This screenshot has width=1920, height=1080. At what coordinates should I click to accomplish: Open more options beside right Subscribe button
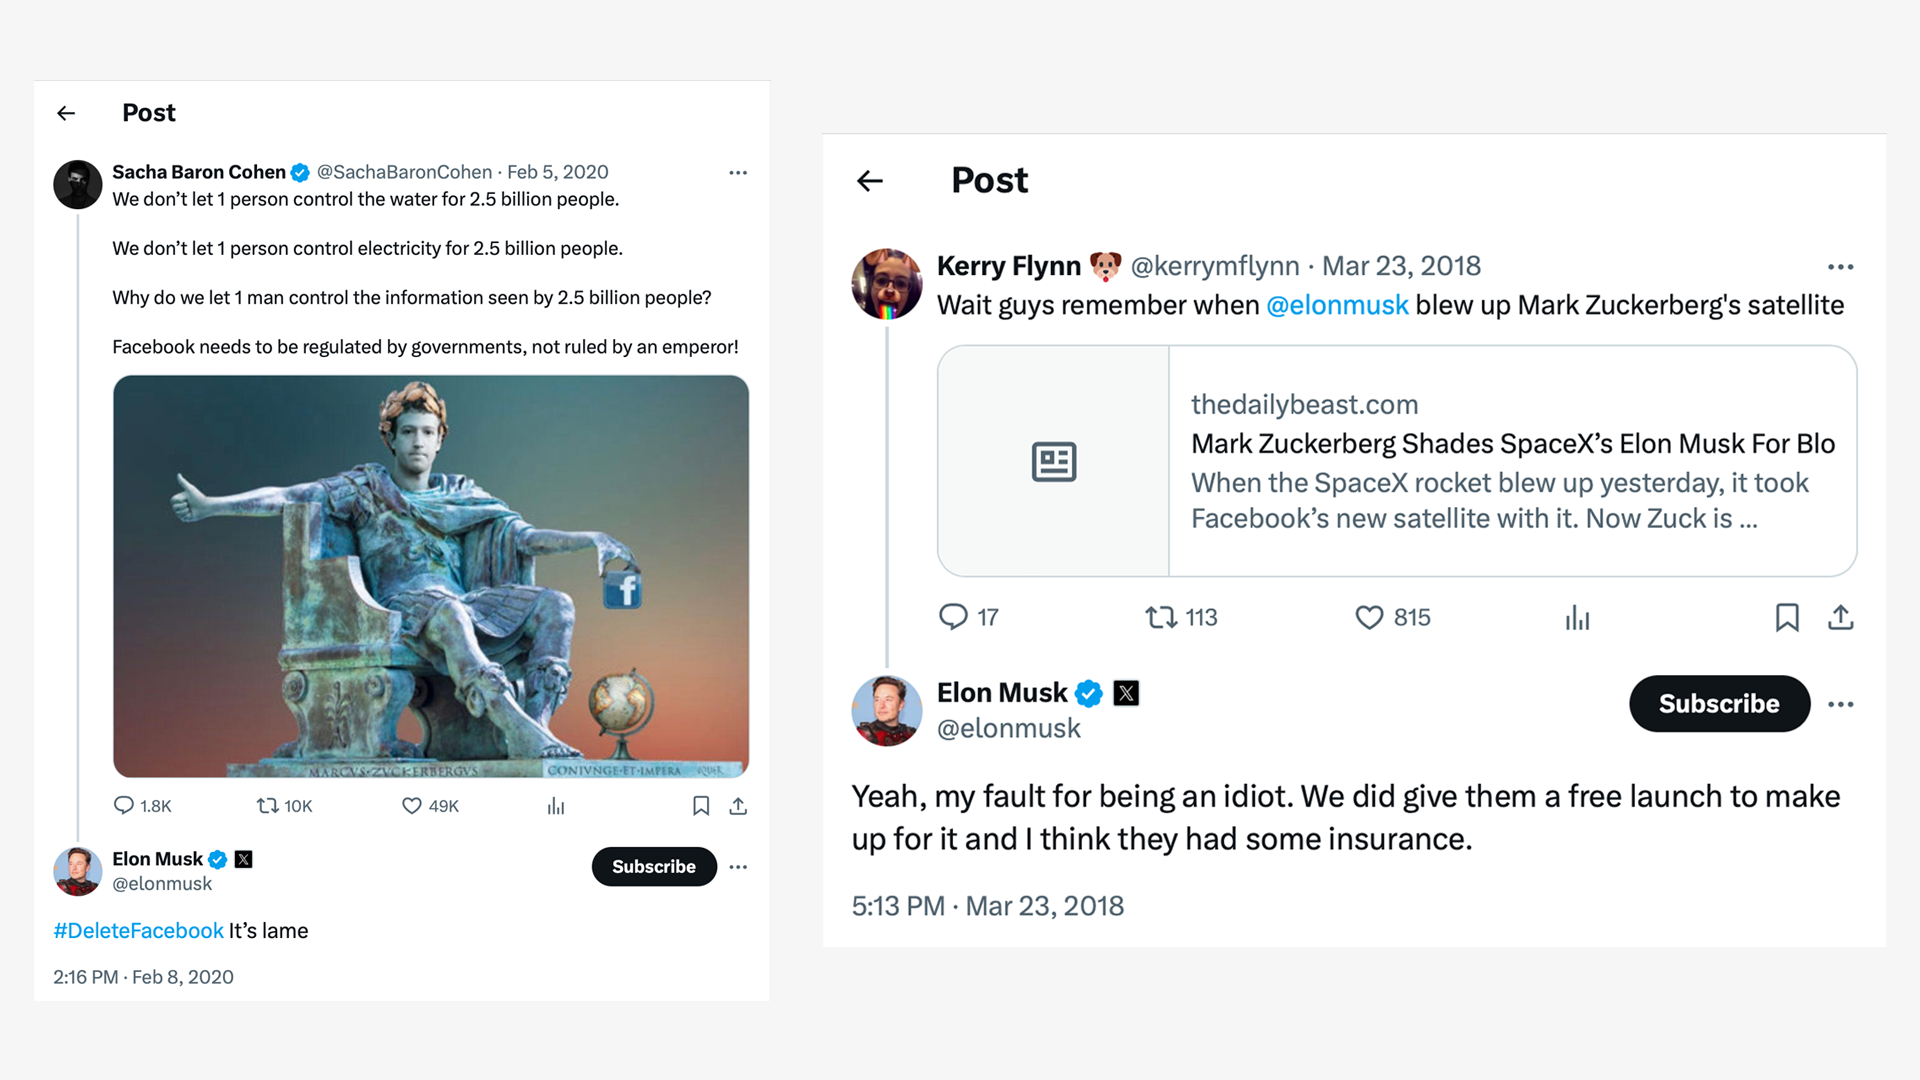1840,705
